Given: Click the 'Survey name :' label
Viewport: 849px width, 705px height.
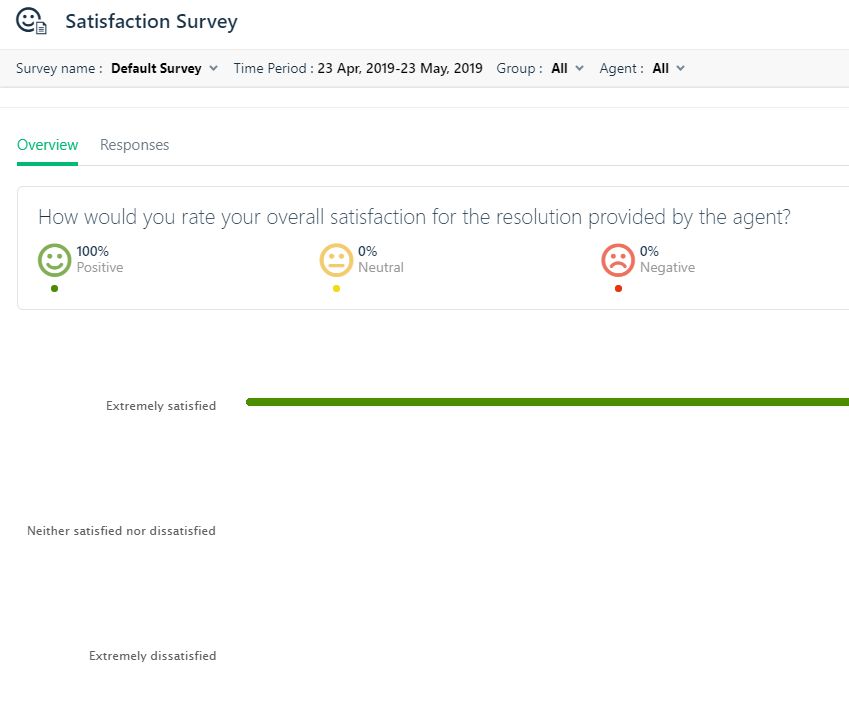Looking at the screenshot, I should pos(59,68).
